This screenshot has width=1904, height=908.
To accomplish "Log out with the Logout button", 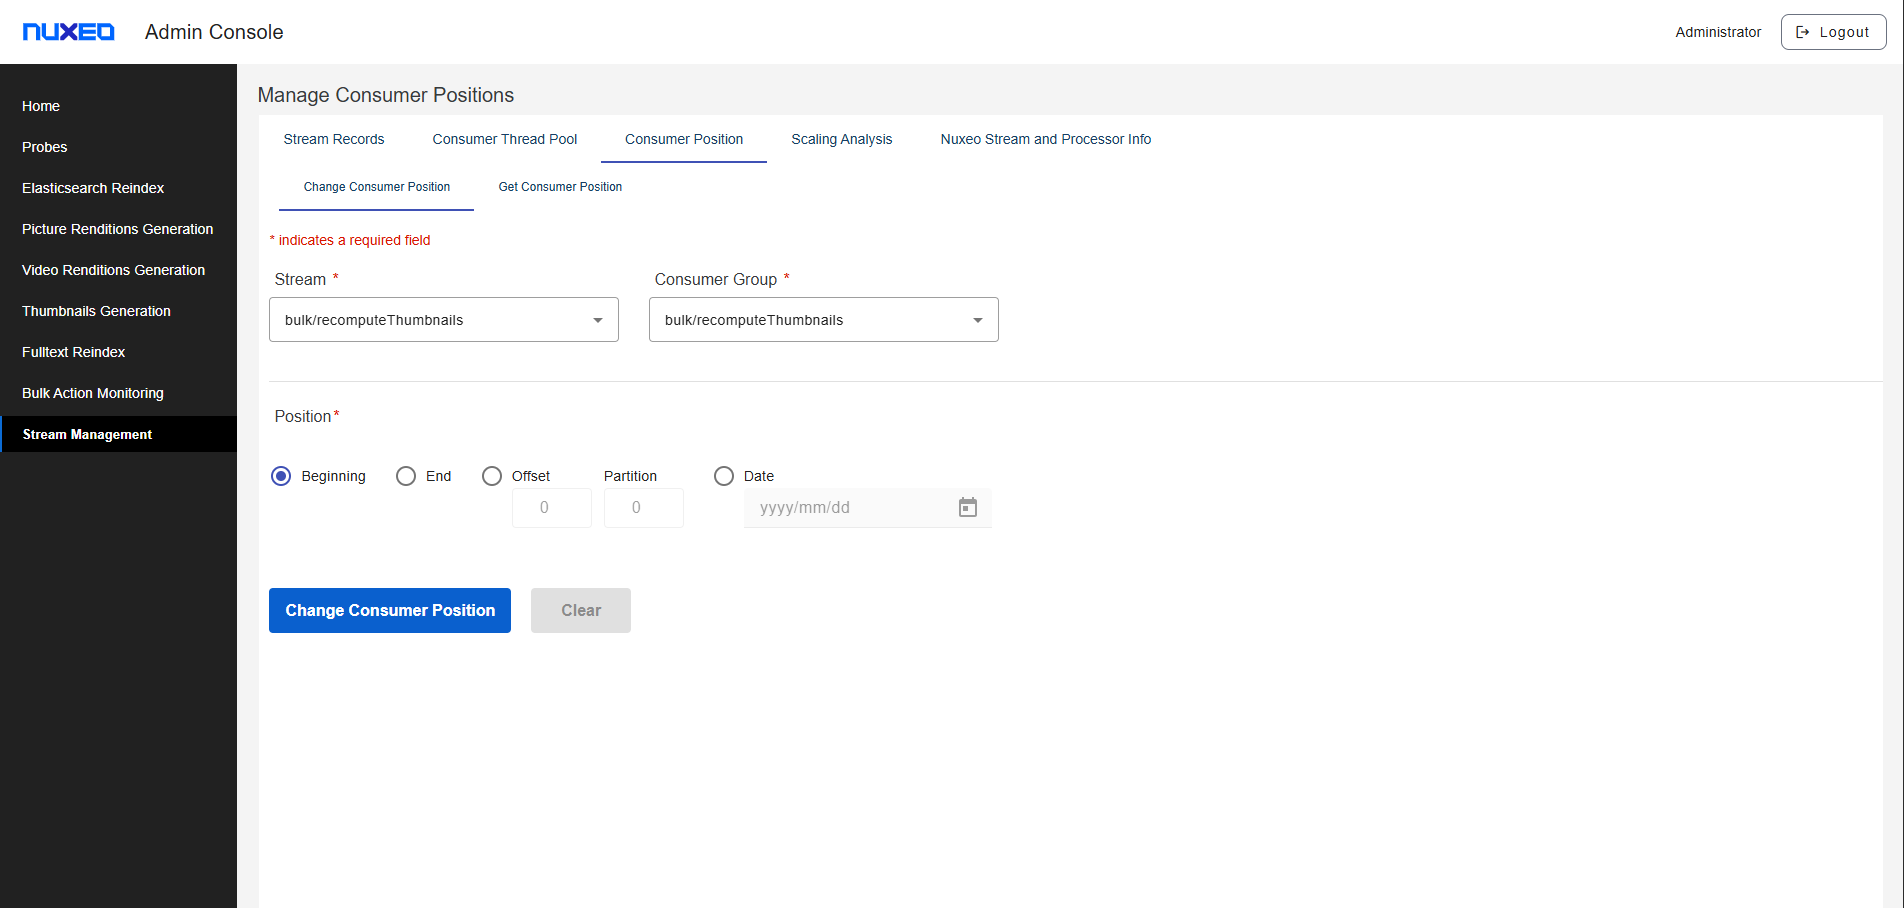I will coord(1833,32).
